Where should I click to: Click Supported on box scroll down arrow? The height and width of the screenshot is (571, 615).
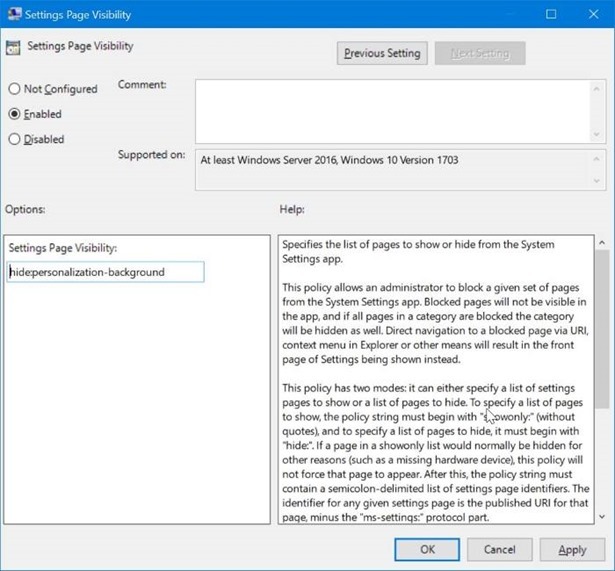point(597,181)
